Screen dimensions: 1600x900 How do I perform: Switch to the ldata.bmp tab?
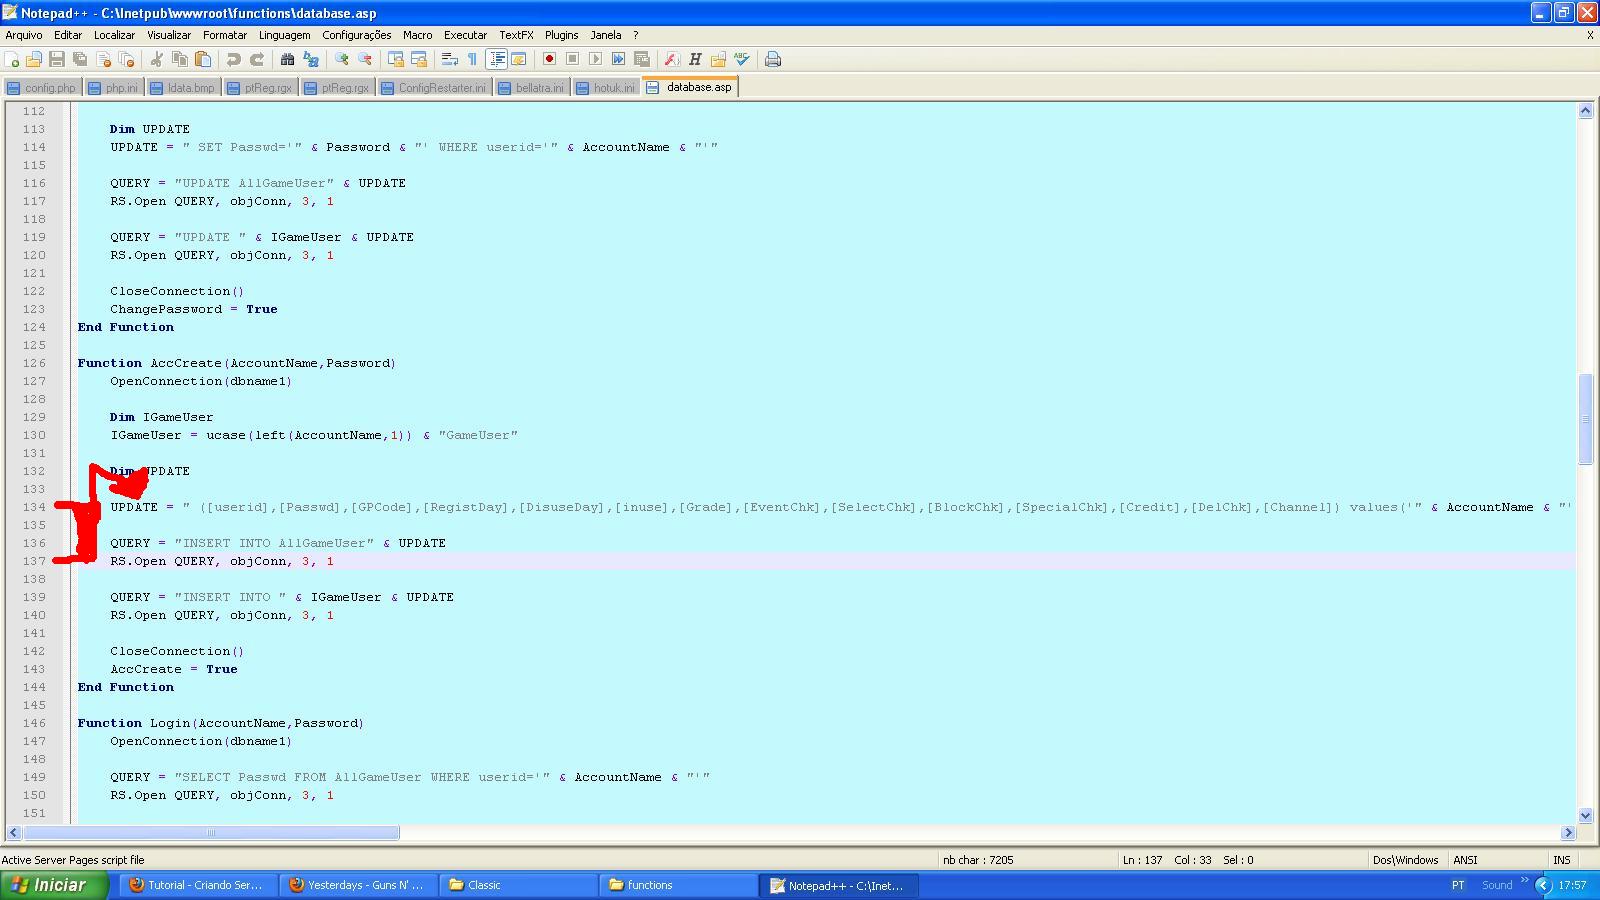point(183,88)
